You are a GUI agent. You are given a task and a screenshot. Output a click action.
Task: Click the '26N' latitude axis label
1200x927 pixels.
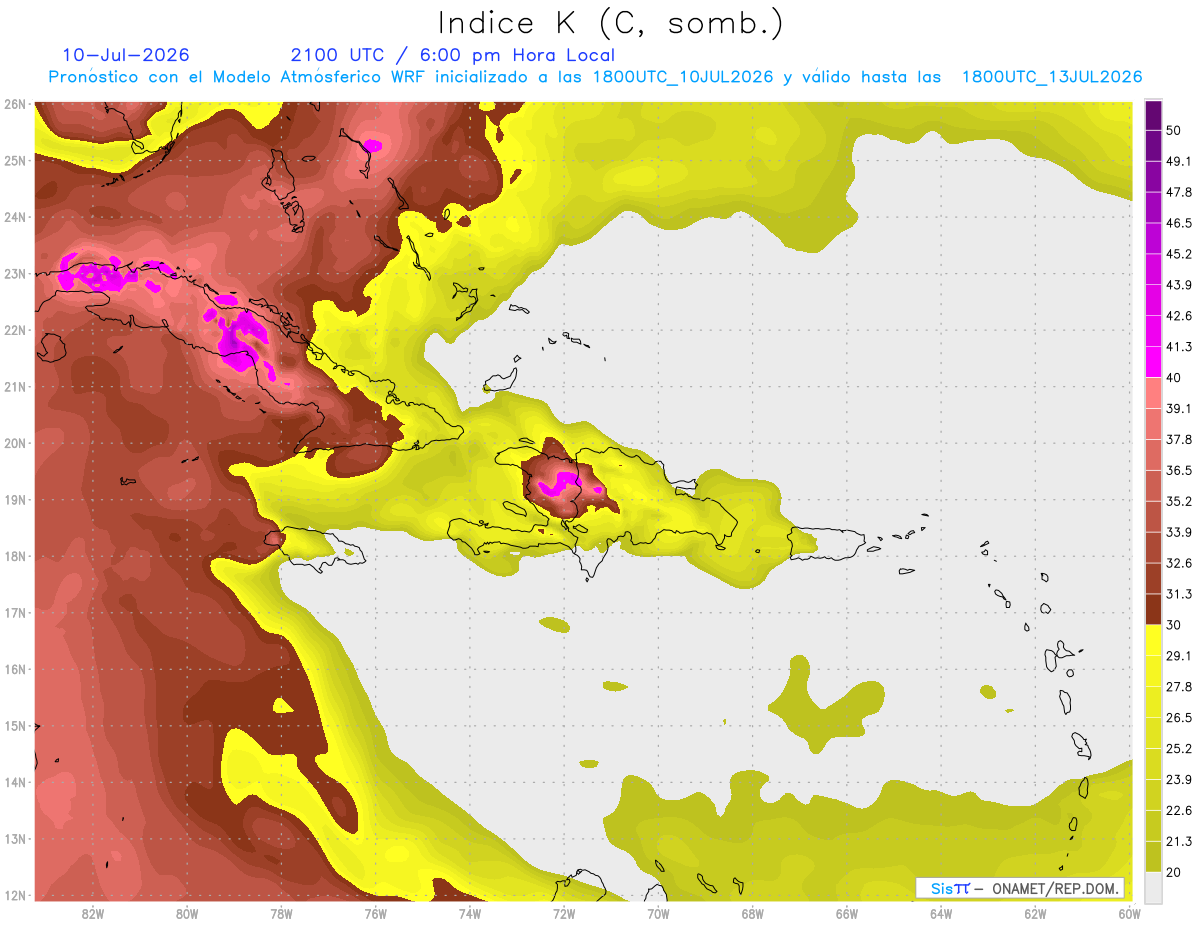(x=15, y=104)
